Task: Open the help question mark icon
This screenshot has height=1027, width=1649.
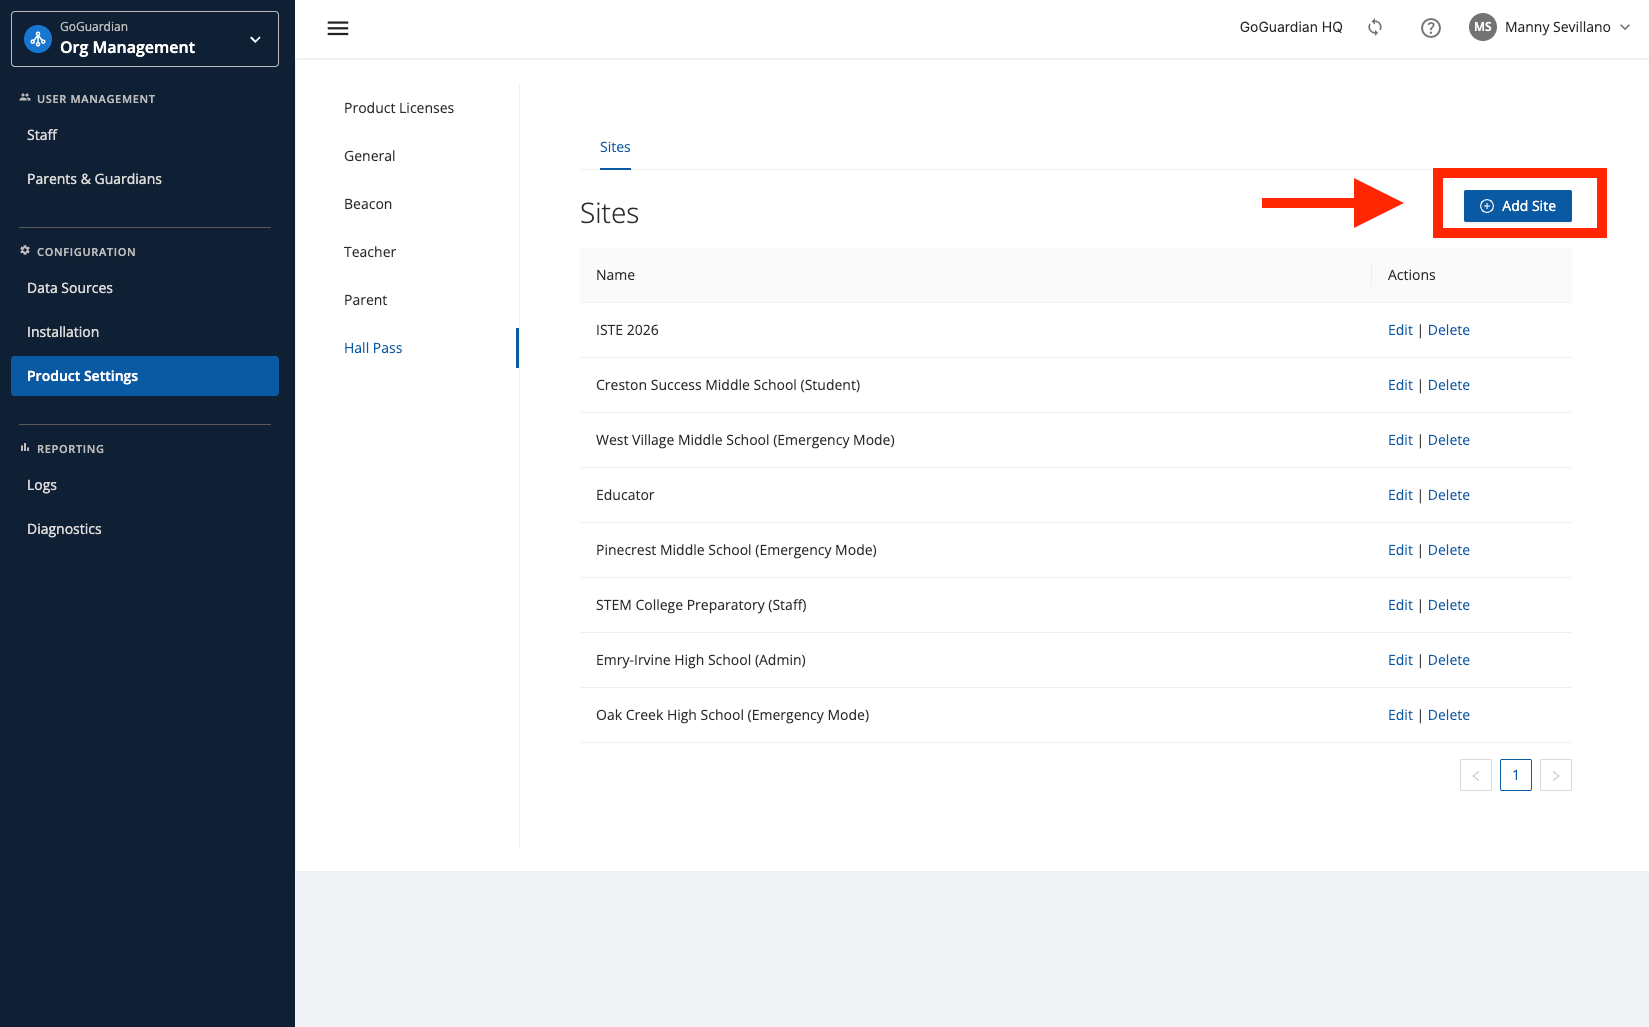Action: pos(1431,28)
